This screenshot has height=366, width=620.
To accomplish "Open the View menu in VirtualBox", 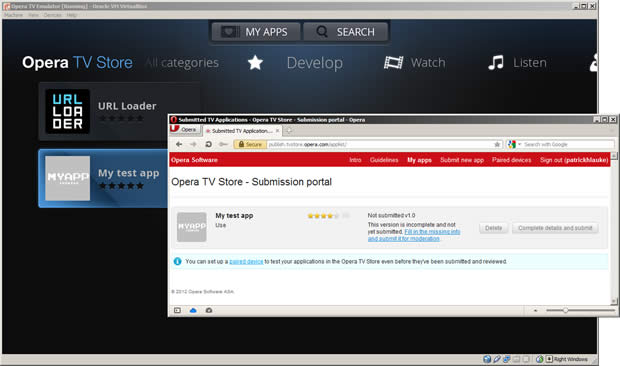I will coord(33,15).
